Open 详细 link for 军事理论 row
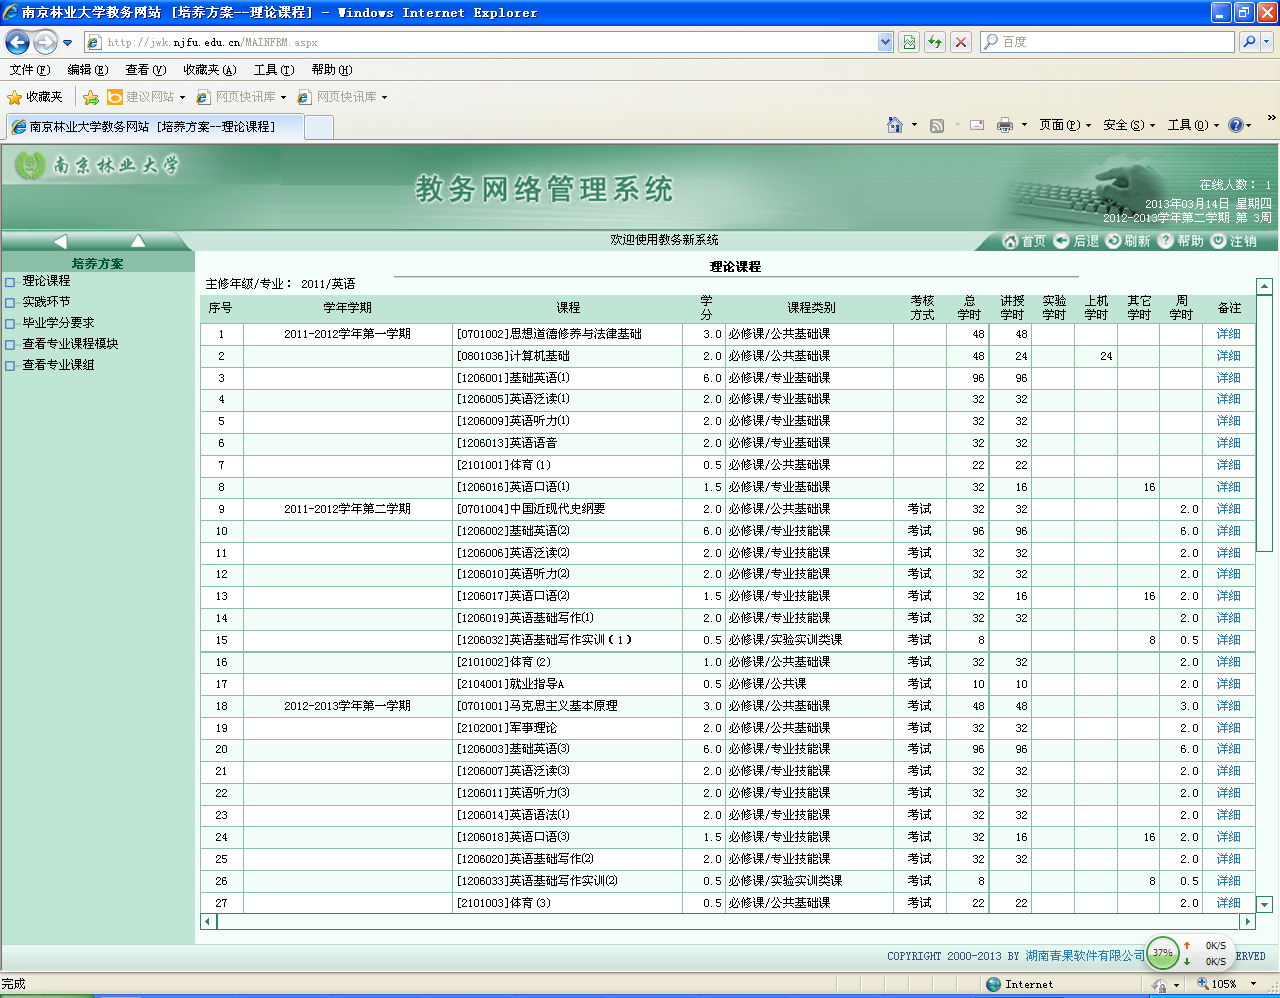Image resolution: width=1280 pixels, height=998 pixels. 1228,728
